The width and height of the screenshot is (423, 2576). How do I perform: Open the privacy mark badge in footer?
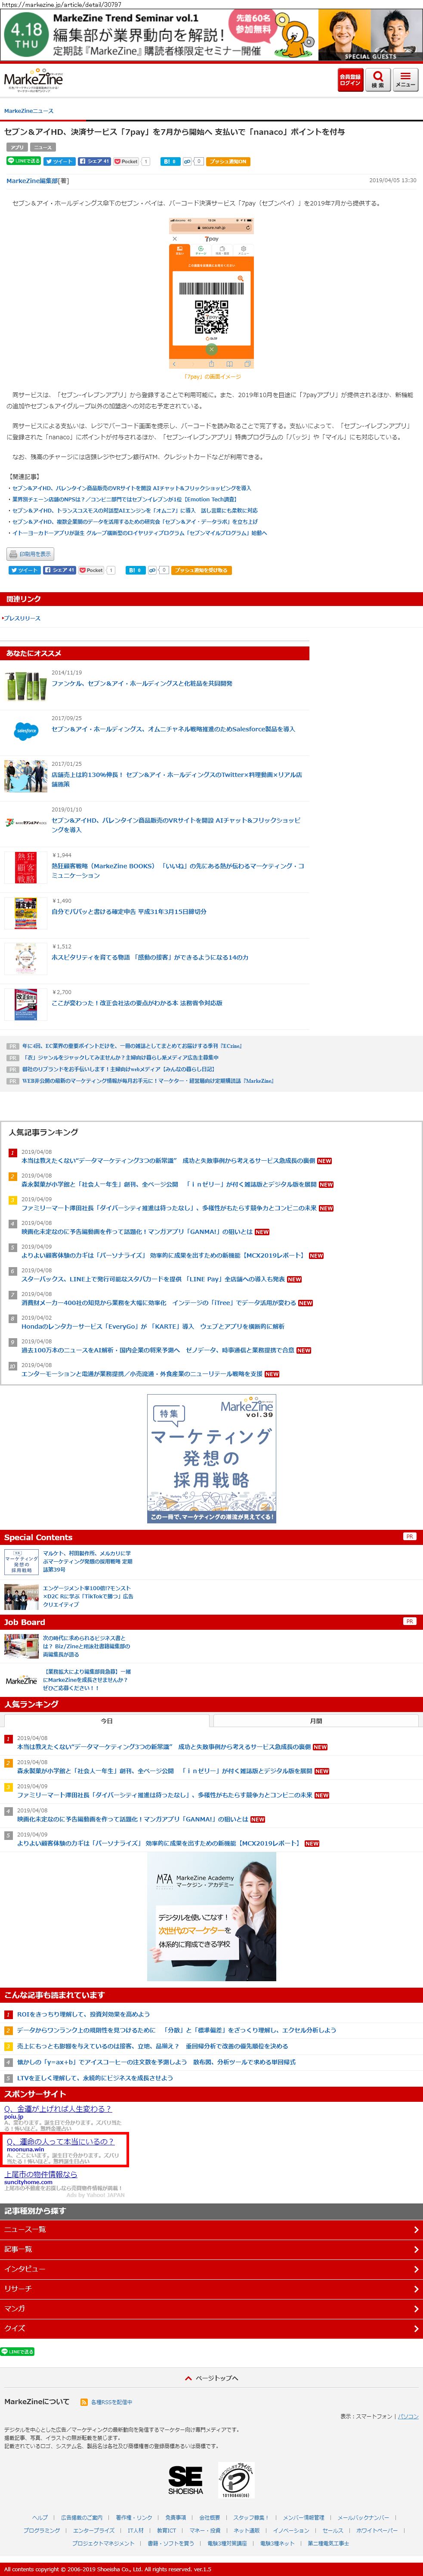[x=236, y=2480]
